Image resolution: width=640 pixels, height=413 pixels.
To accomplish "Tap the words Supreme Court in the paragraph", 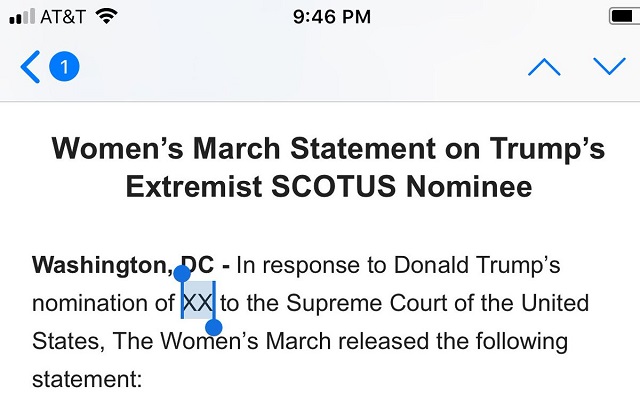I will pos(367,303).
